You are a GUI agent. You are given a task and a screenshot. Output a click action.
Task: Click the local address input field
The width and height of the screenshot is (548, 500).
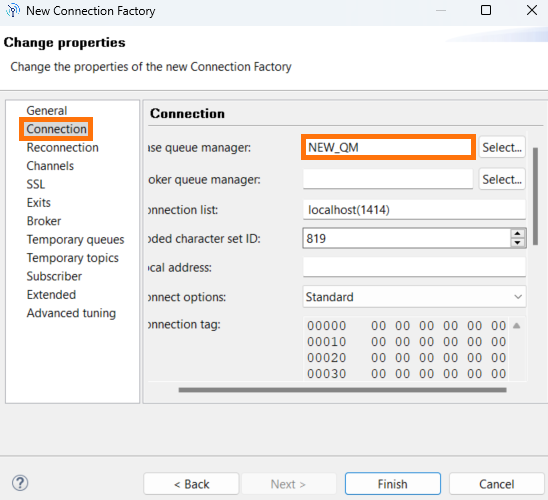coord(414,267)
